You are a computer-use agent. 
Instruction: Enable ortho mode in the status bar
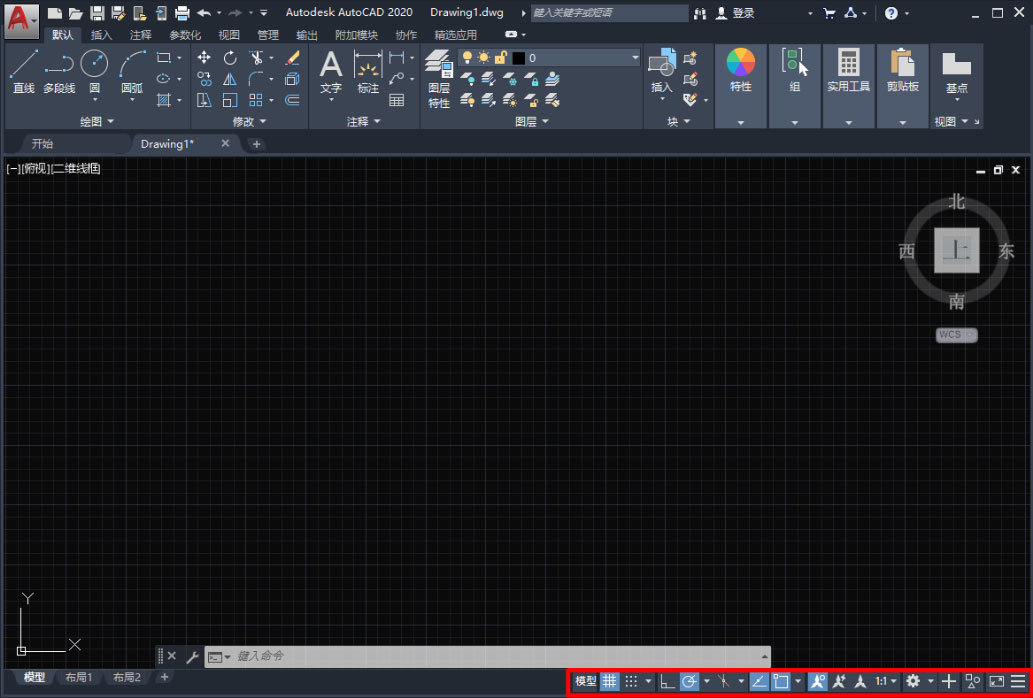click(664, 681)
